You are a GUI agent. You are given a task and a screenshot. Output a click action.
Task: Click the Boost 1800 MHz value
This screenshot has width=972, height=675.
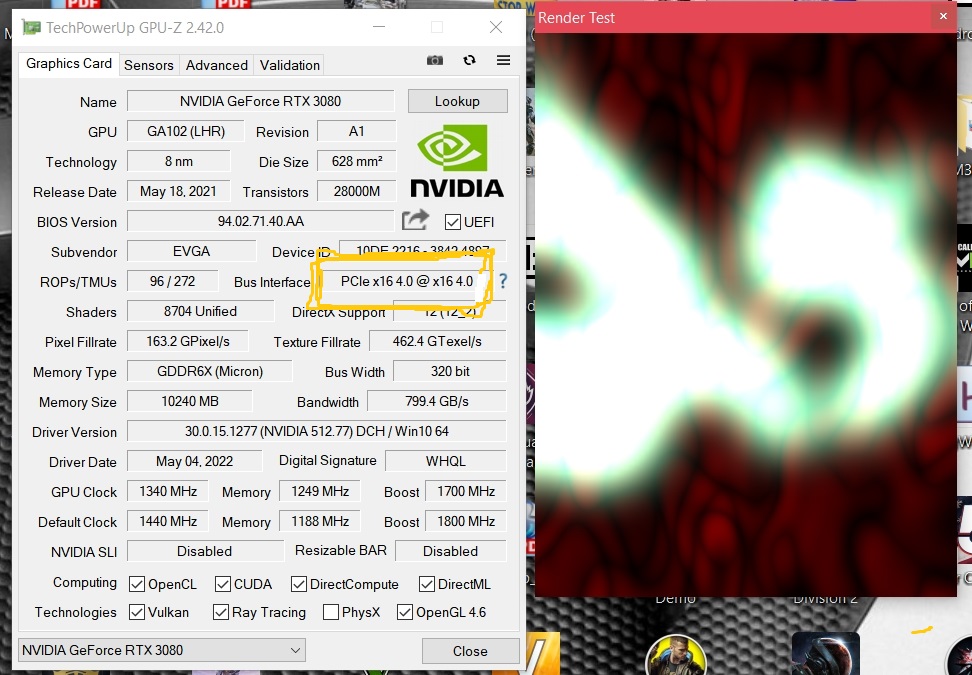466,521
